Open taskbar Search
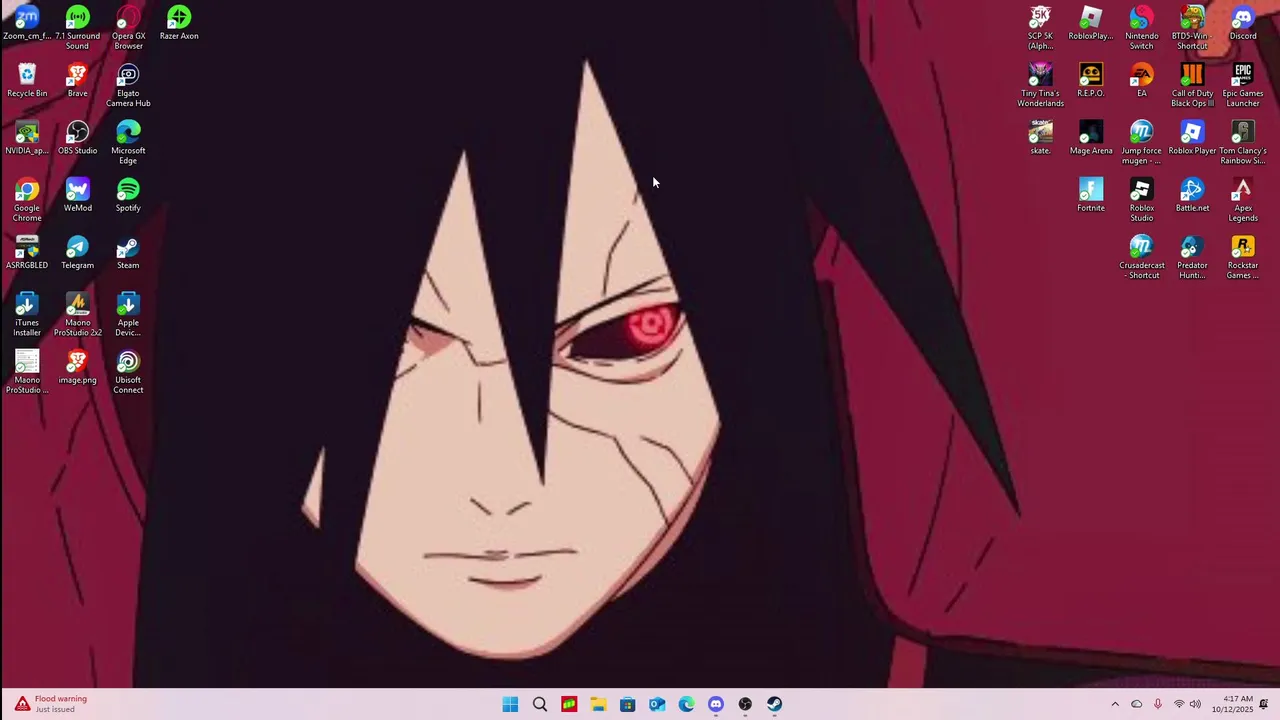 [x=540, y=704]
